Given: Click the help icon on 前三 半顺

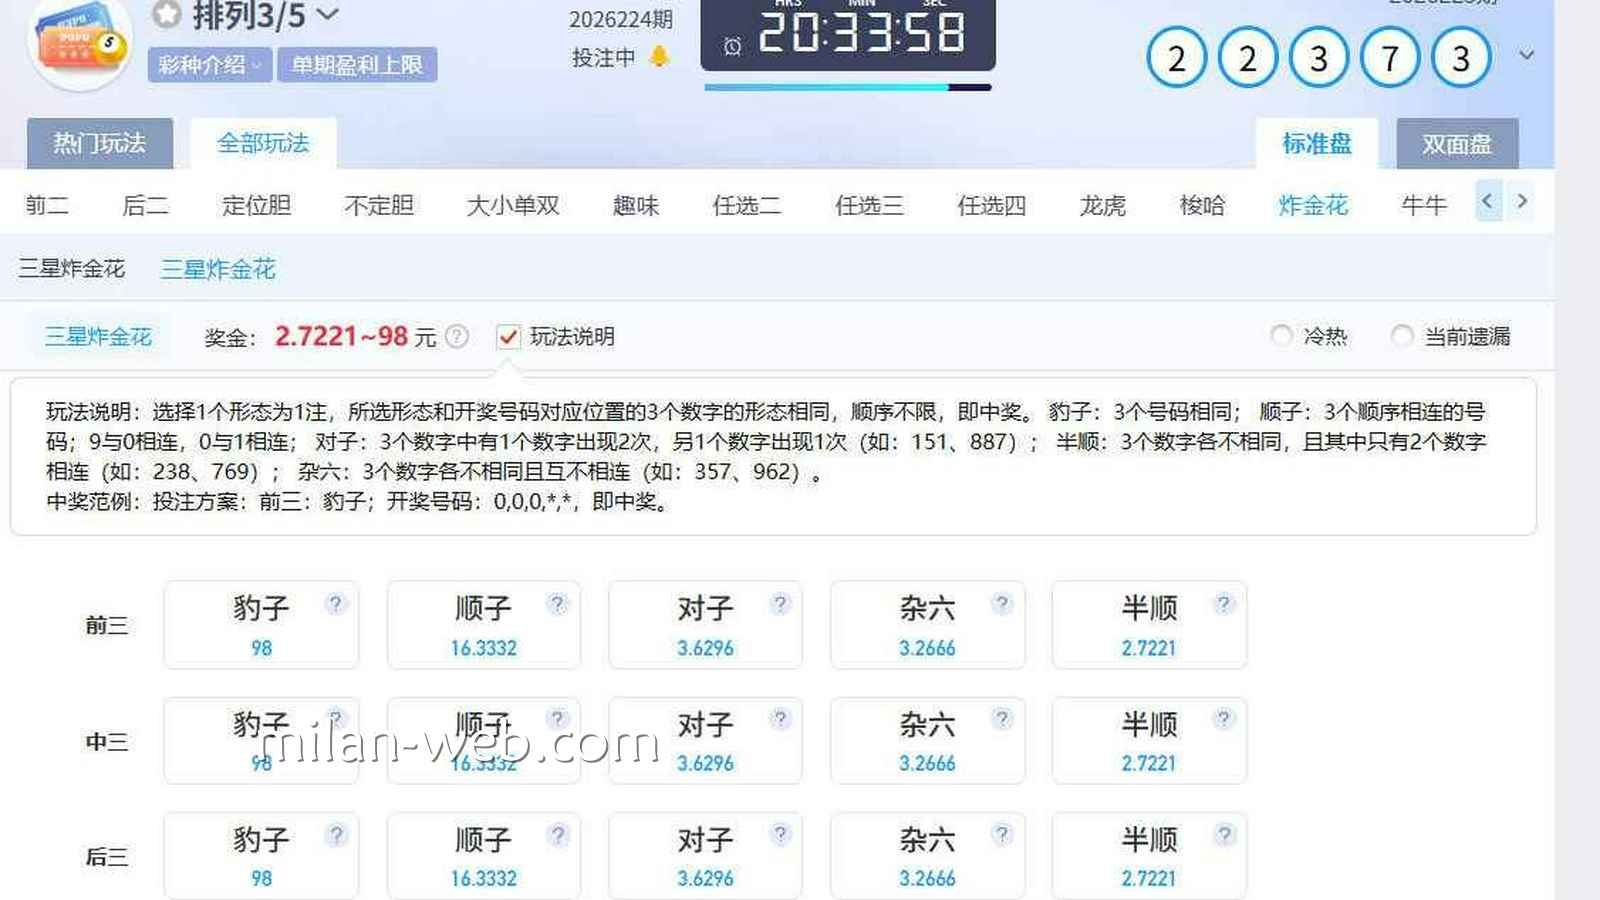Looking at the screenshot, I should pos(1224,603).
